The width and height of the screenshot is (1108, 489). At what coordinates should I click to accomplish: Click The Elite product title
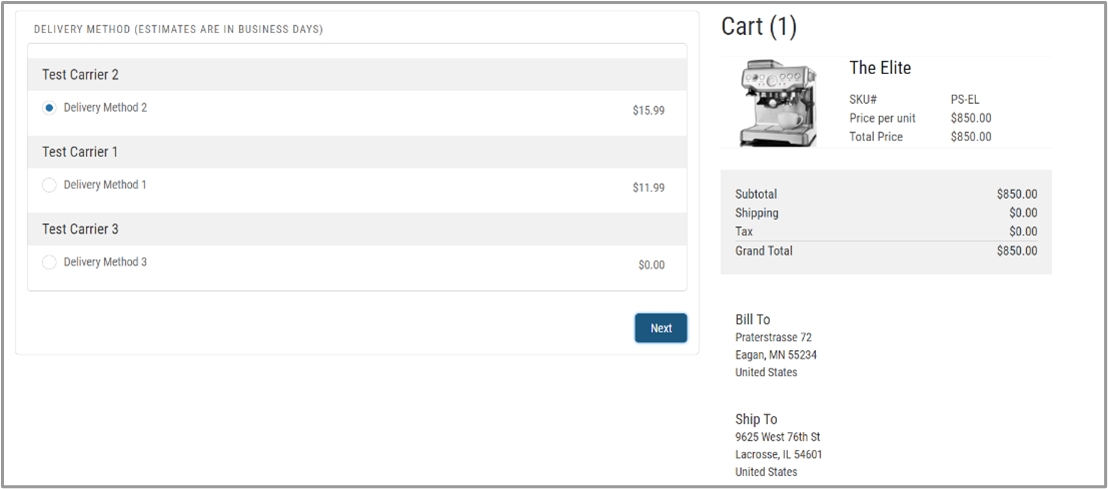(x=880, y=68)
